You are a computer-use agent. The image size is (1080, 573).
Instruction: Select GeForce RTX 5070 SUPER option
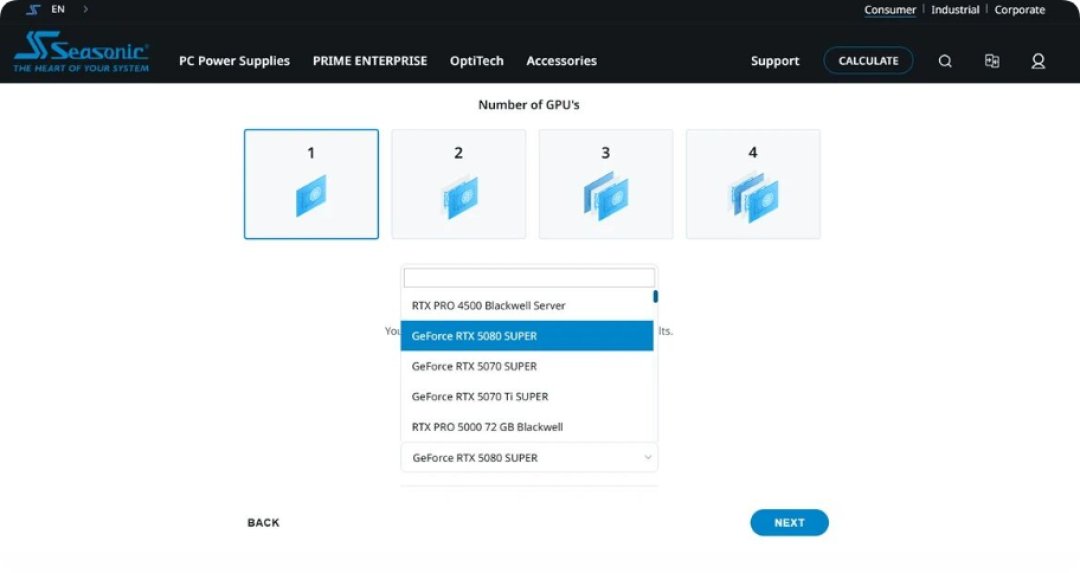[527, 366]
